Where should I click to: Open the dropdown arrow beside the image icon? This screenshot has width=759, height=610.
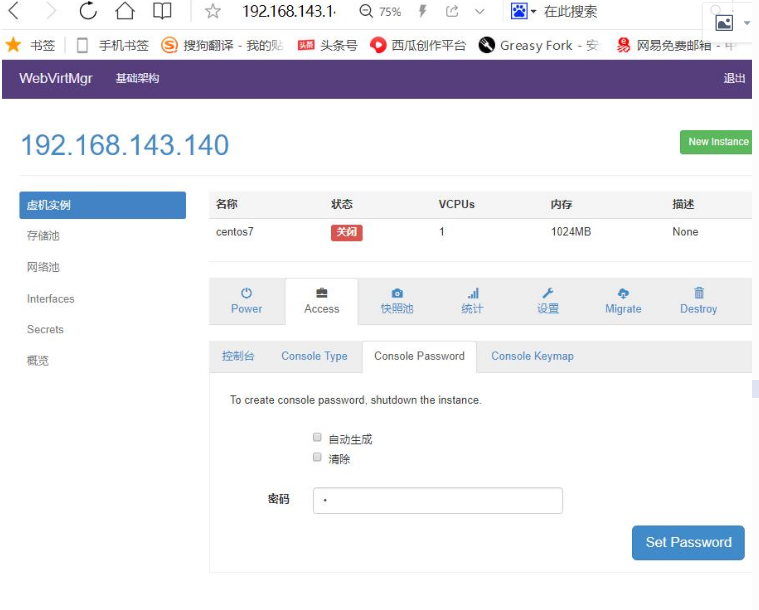tap(747, 23)
